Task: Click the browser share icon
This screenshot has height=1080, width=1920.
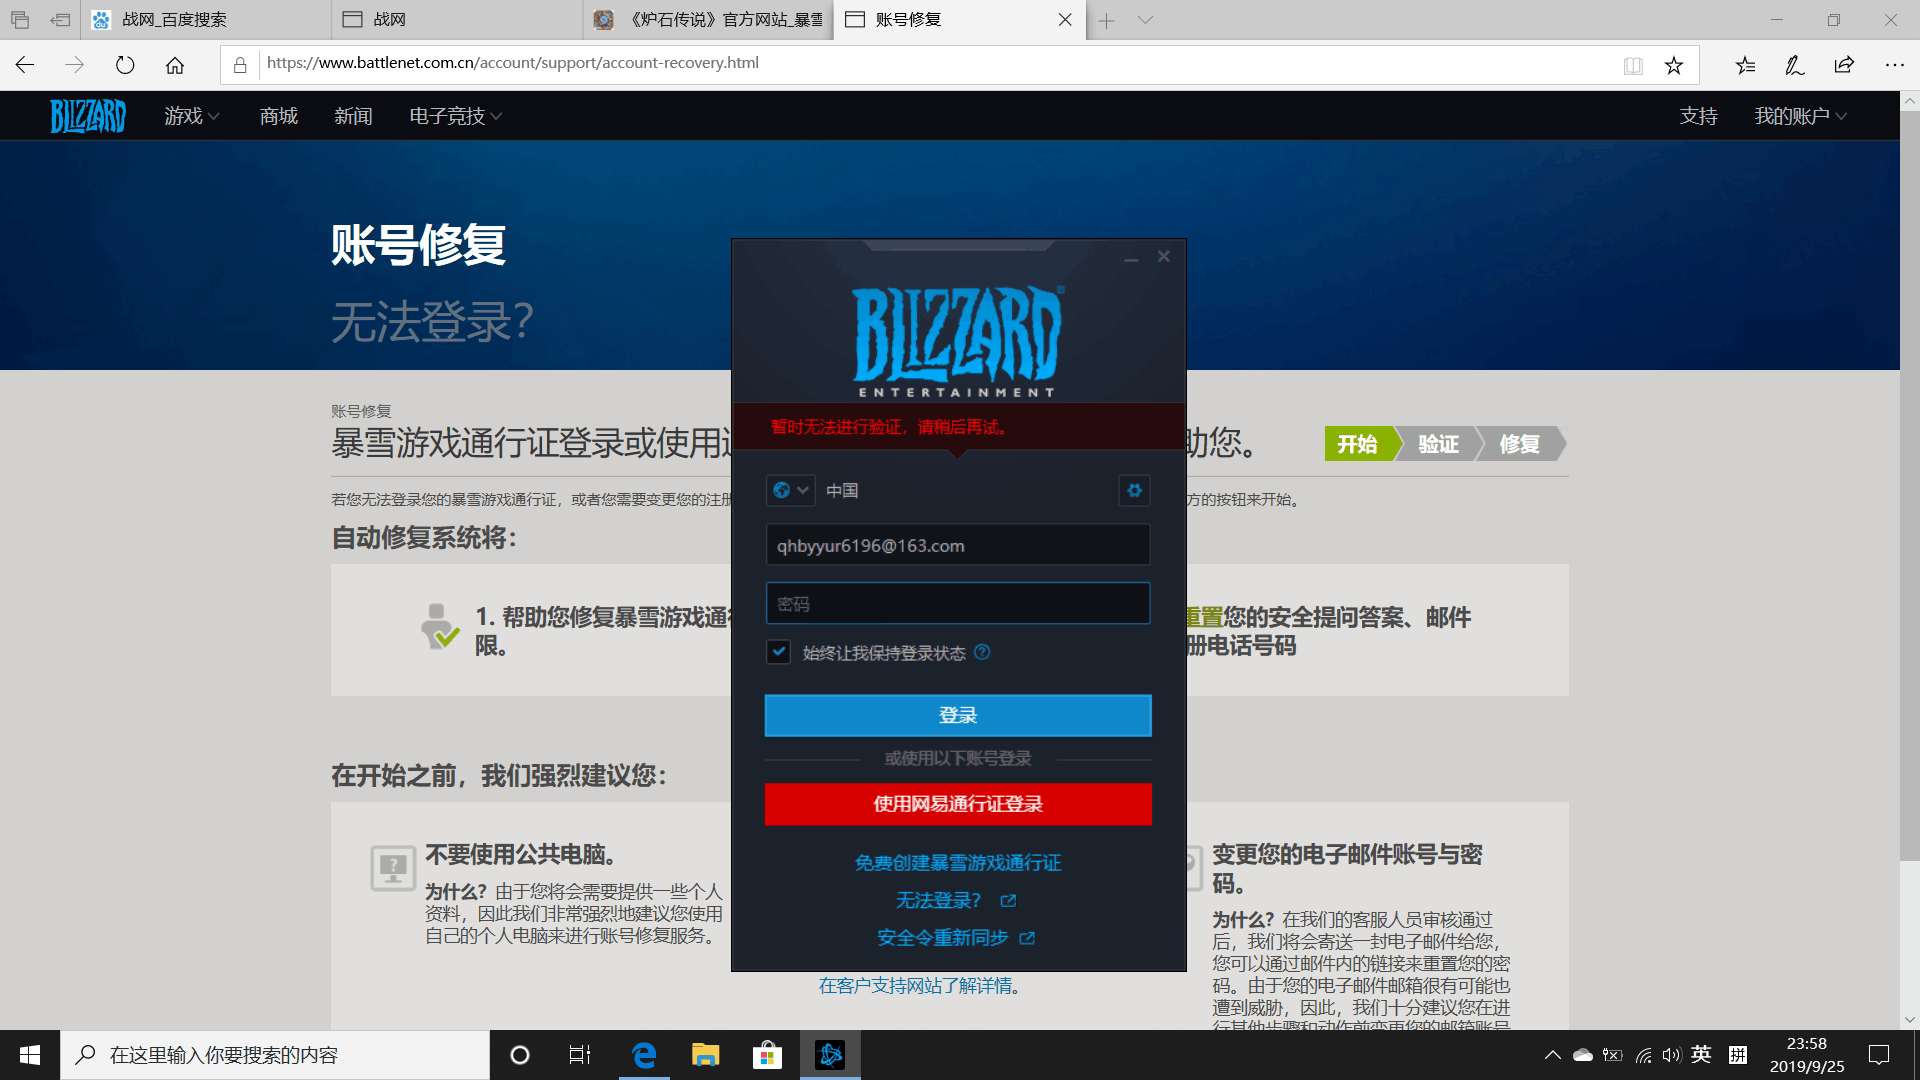Action: click(x=1843, y=65)
